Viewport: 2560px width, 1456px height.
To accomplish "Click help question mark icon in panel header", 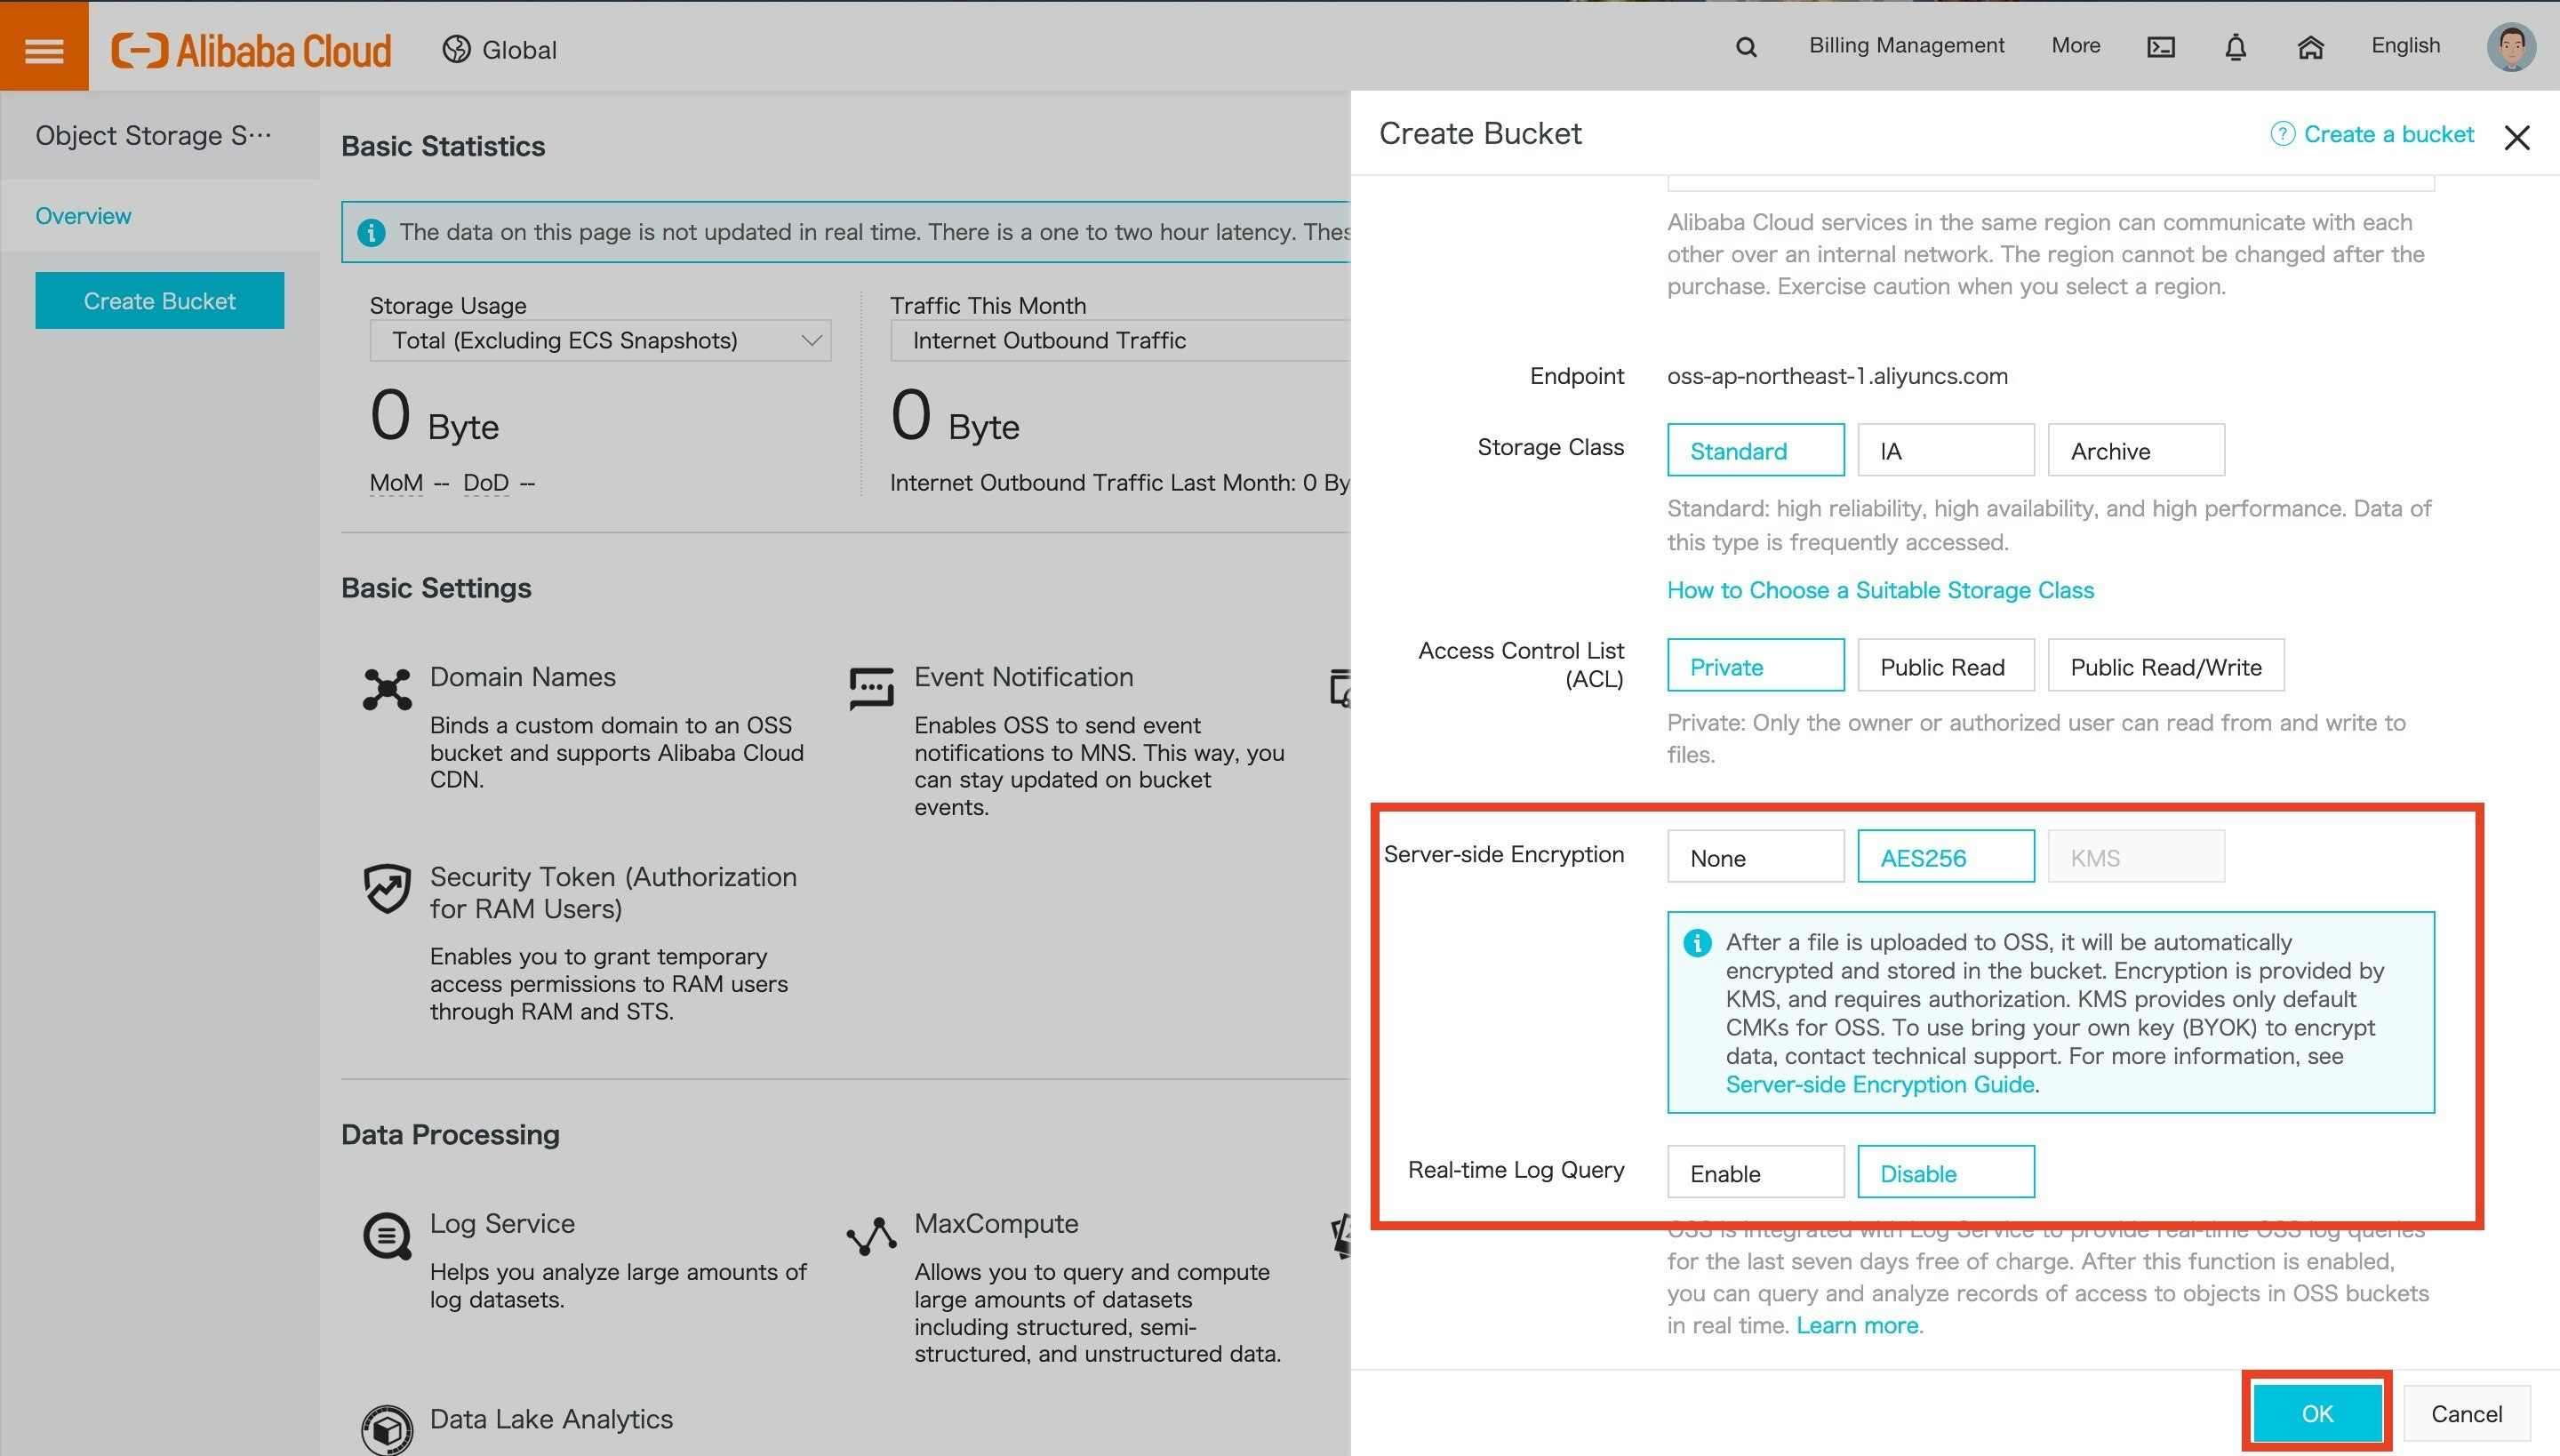I will [2282, 134].
